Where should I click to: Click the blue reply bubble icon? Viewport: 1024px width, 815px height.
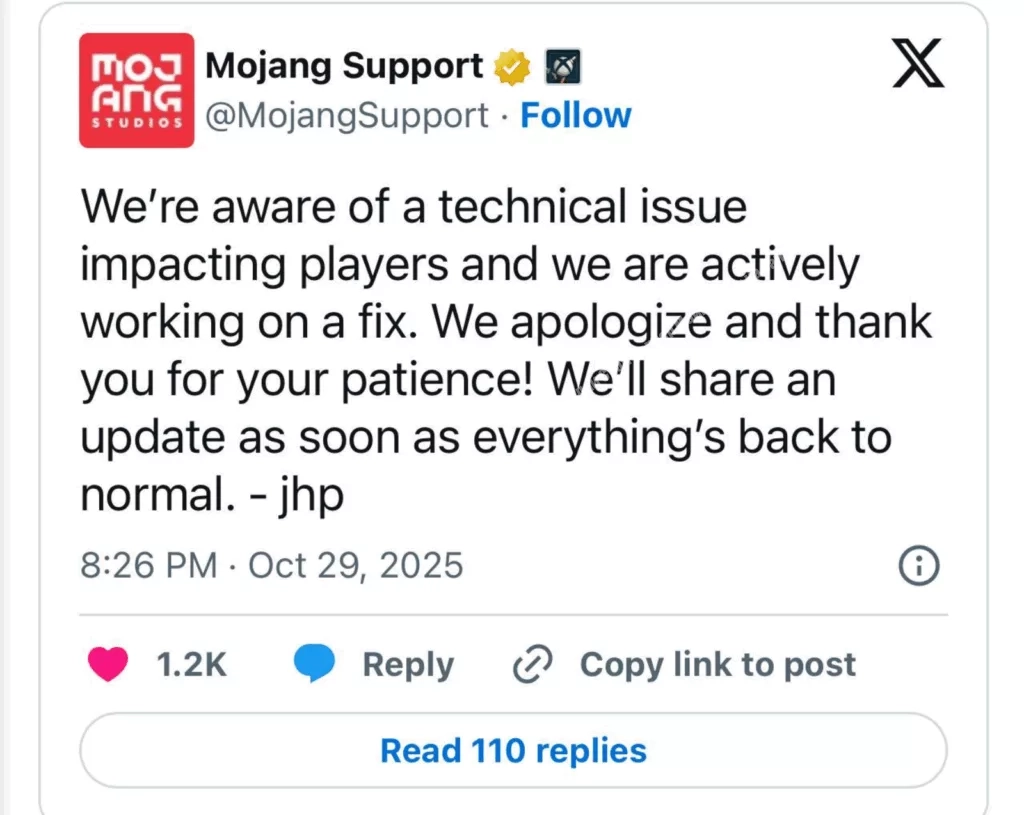pyautogui.click(x=313, y=665)
